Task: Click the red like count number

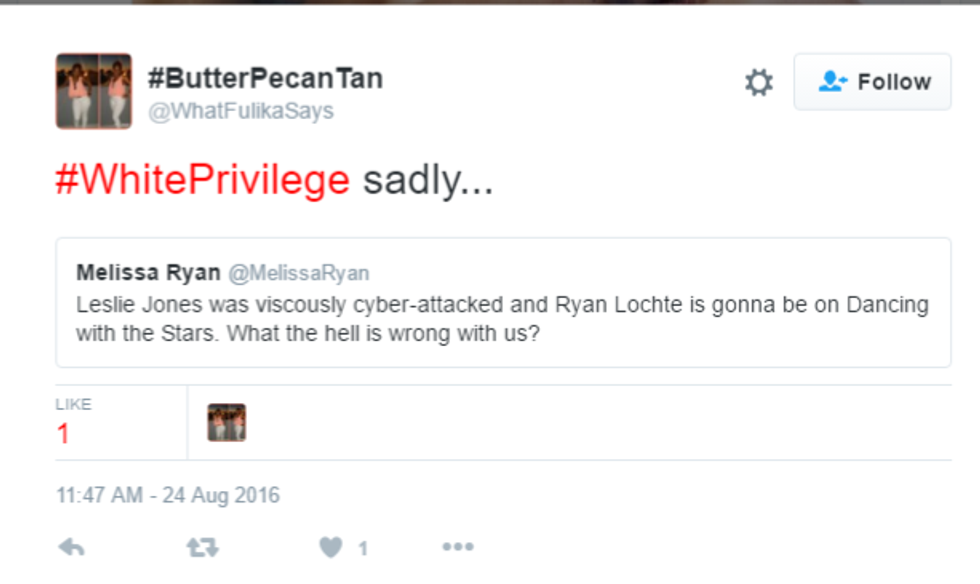Action: [x=63, y=434]
